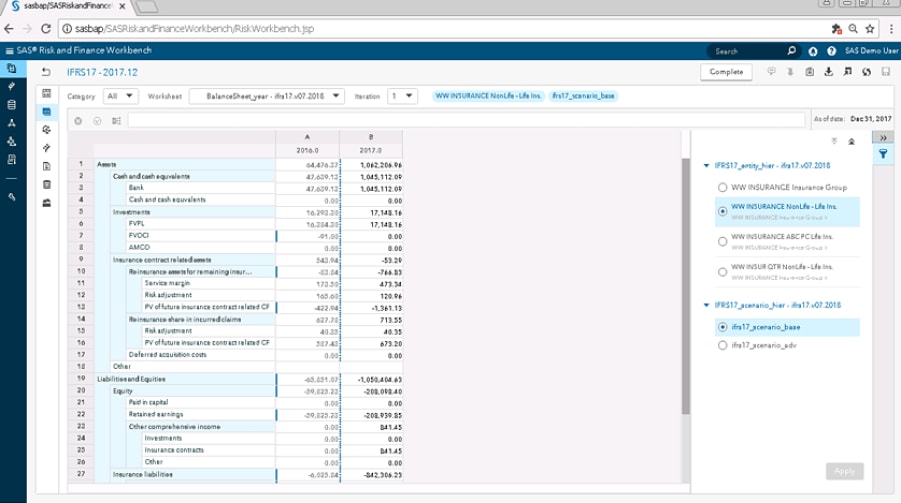The height and width of the screenshot is (503, 901).
Task: Click the save disk icon in the top toolbar
Action: (x=885, y=71)
